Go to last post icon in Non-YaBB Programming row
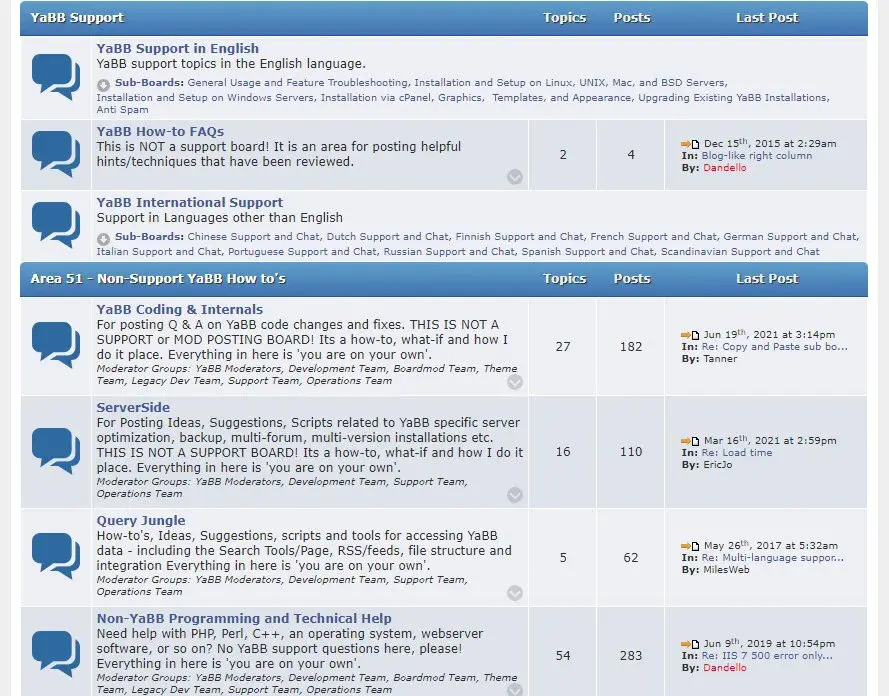The width and height of the screenshot is (889, 696). click(x=690, y=644)
